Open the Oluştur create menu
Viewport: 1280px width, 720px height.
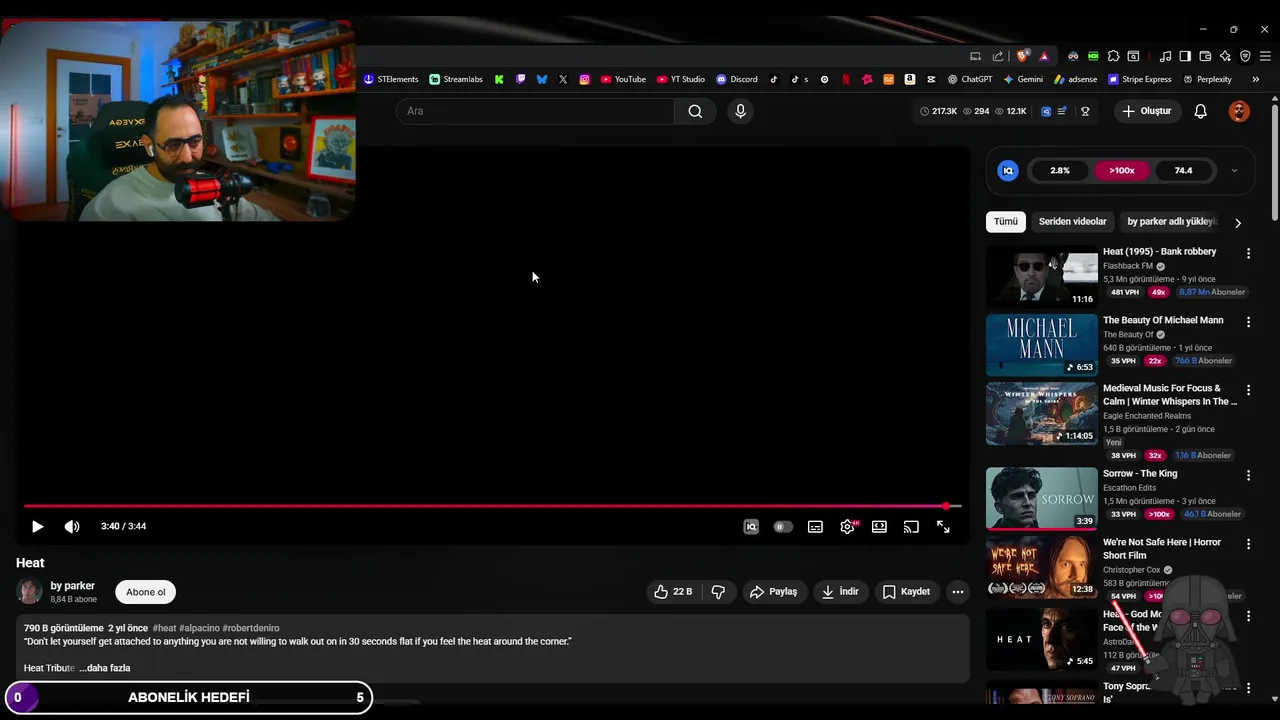pos(1146,111)
